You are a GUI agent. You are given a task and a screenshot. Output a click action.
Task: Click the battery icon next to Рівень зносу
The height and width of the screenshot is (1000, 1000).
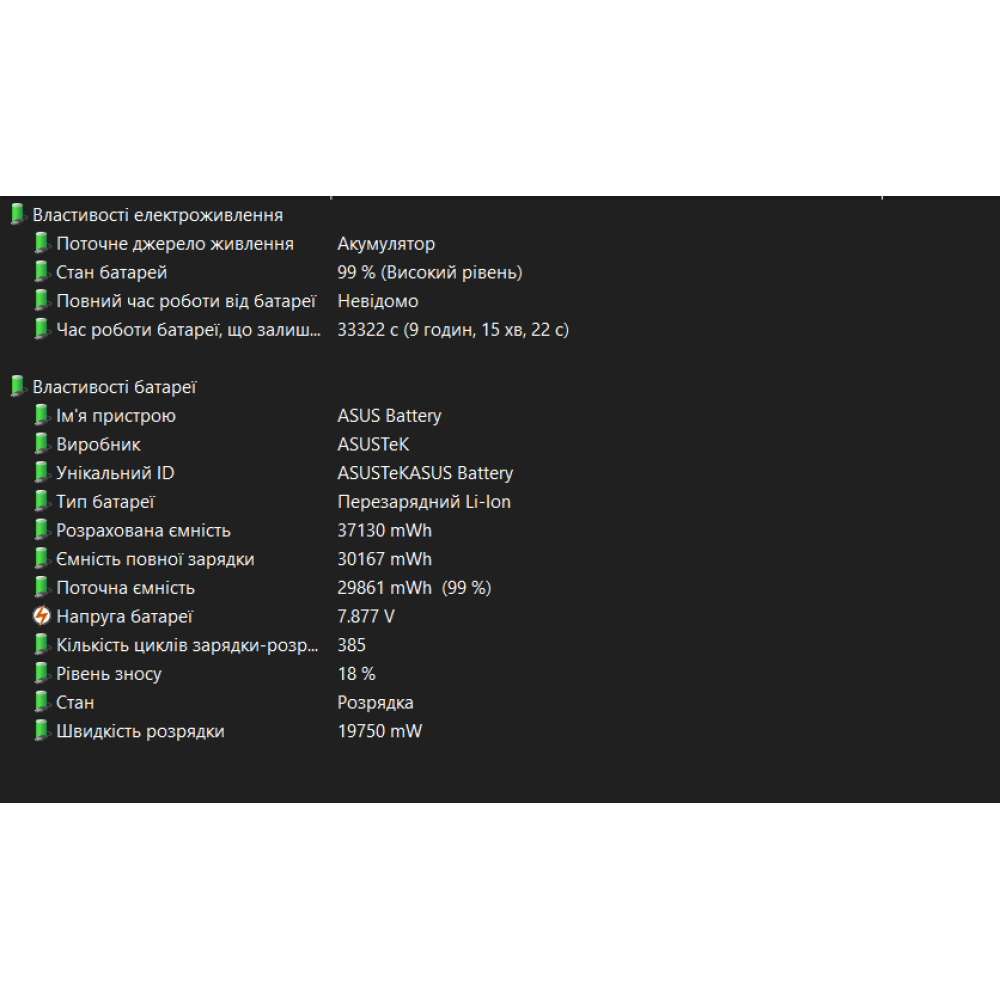(41, 674)
